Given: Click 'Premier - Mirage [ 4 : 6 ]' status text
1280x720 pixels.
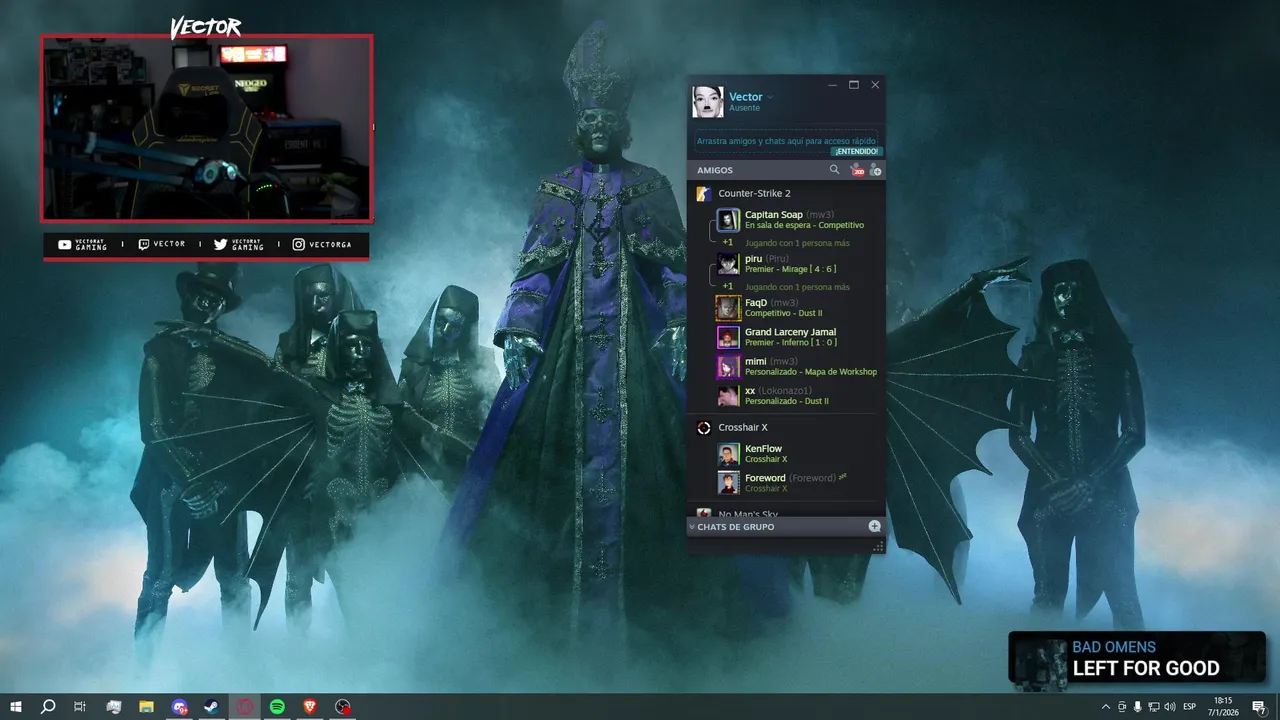Looking at the screenshot, I should tap(790, 270).
